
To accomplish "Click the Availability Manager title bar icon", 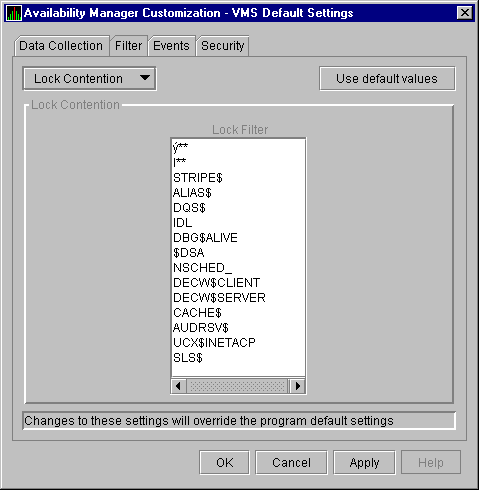I will point(14,13).
